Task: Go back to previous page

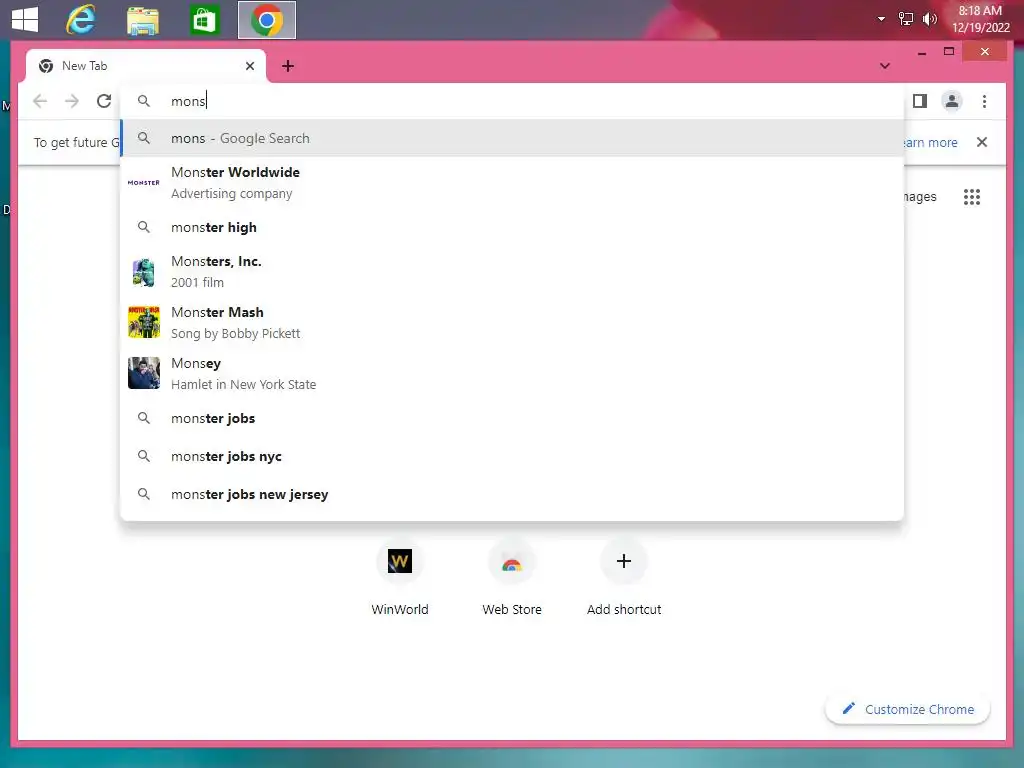Action: [40, 101]
